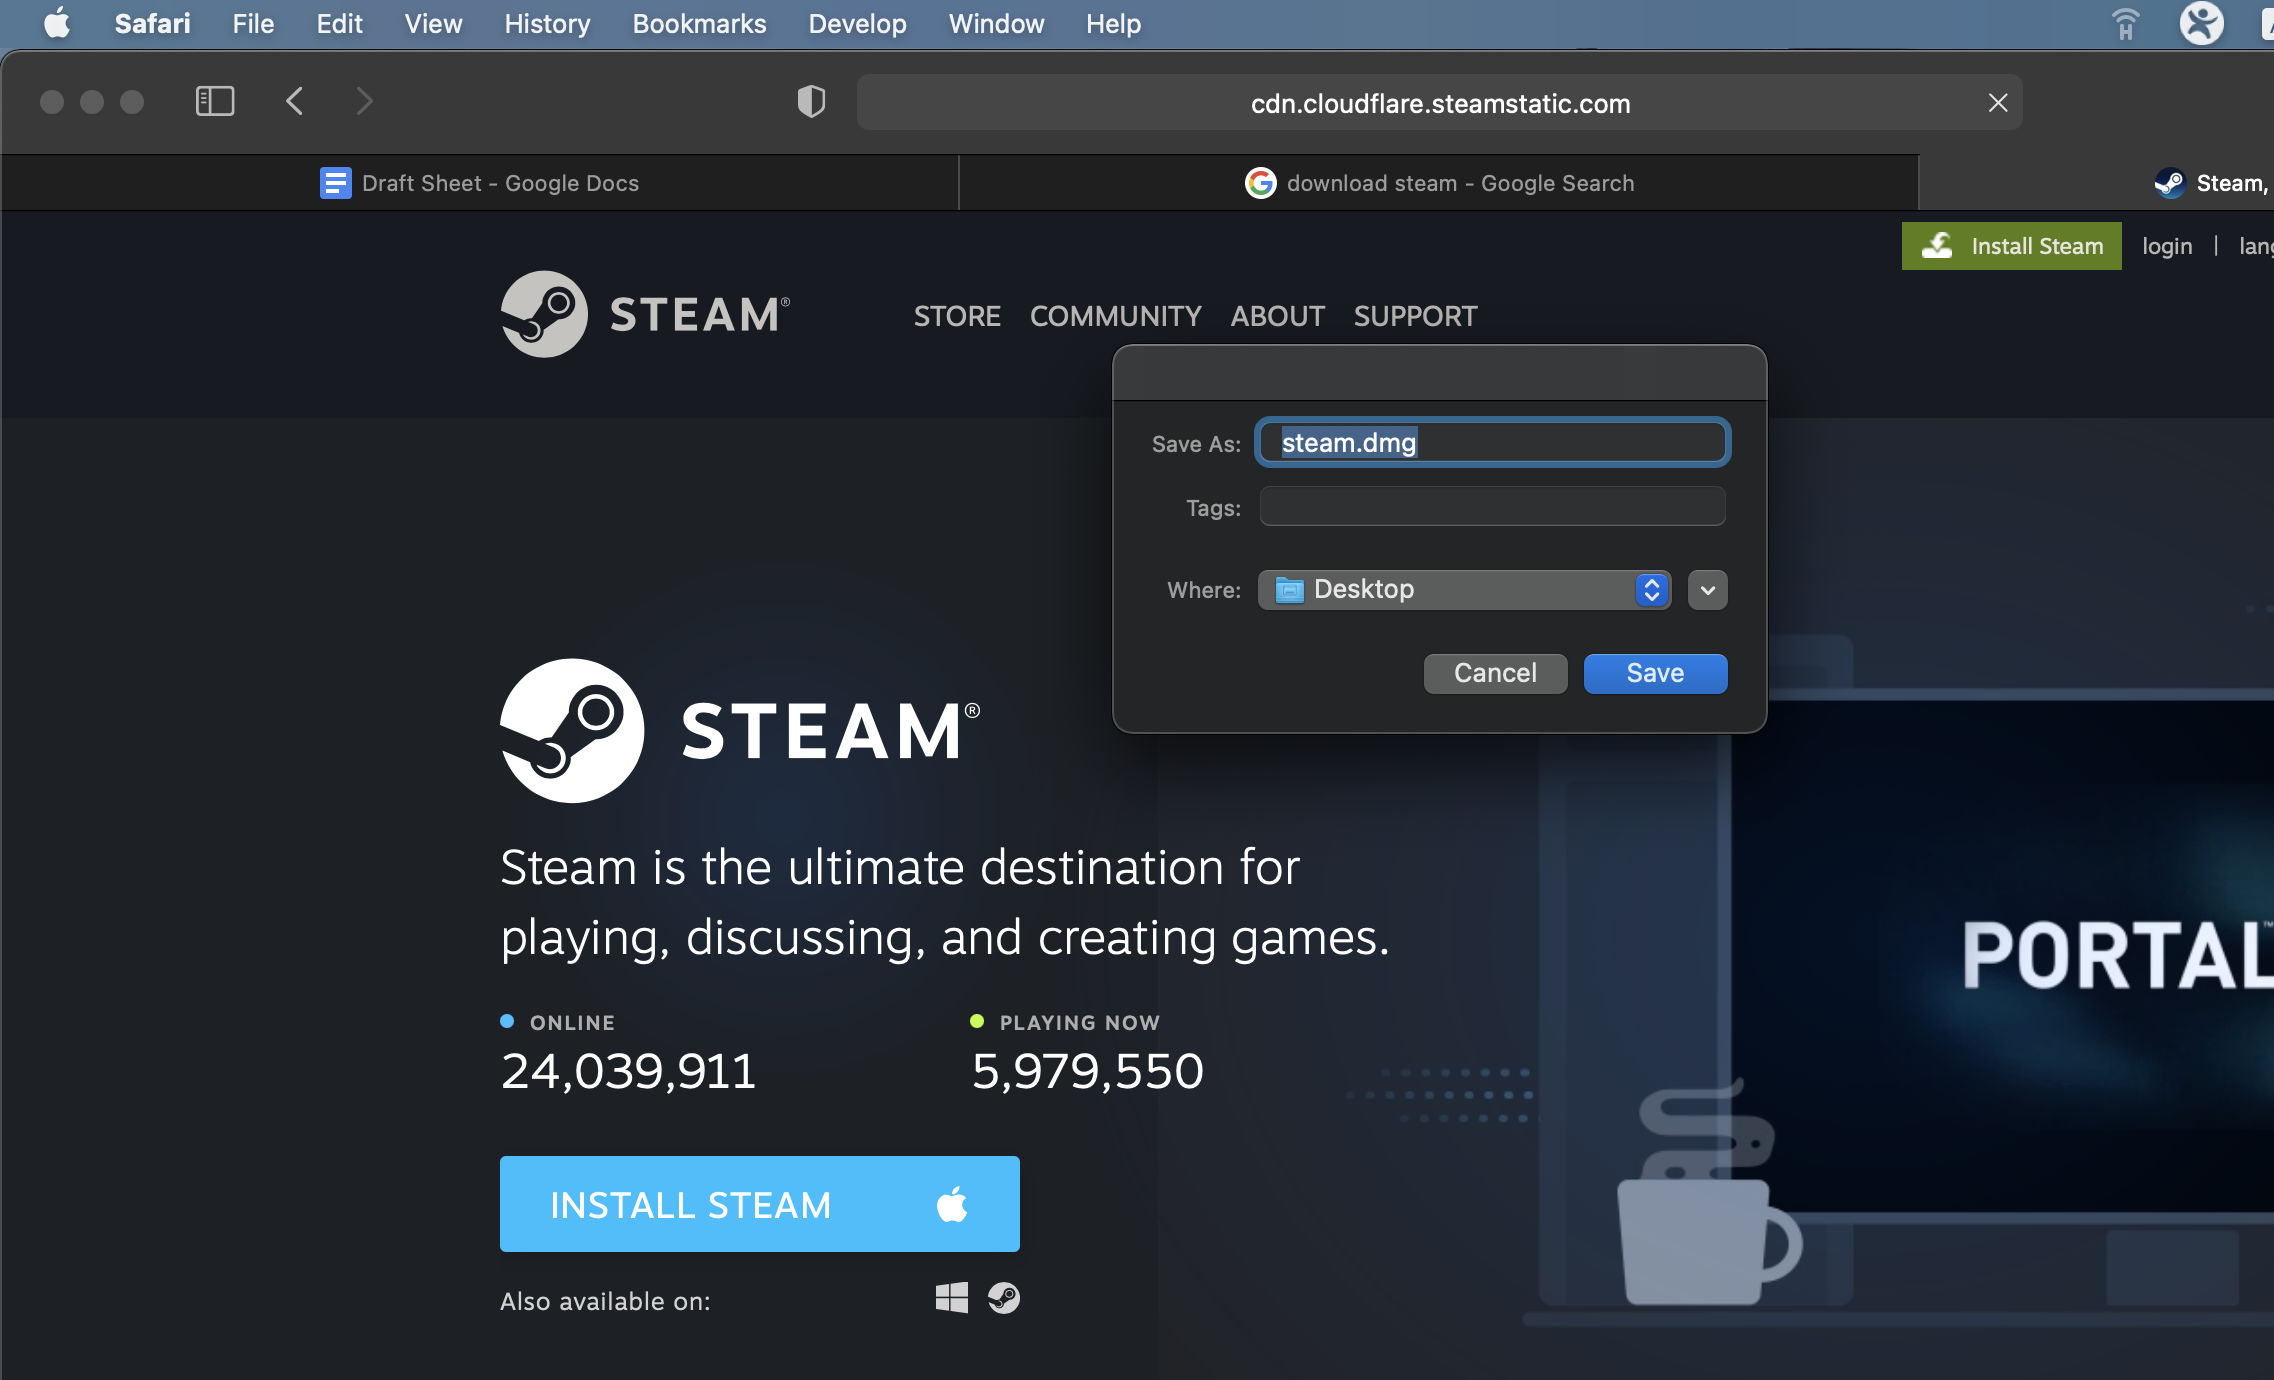Image resolution: width=2274 pixels, height=1380 pixels.
Task: Open the STORE nav link
Action: click(x=957, y=316)
